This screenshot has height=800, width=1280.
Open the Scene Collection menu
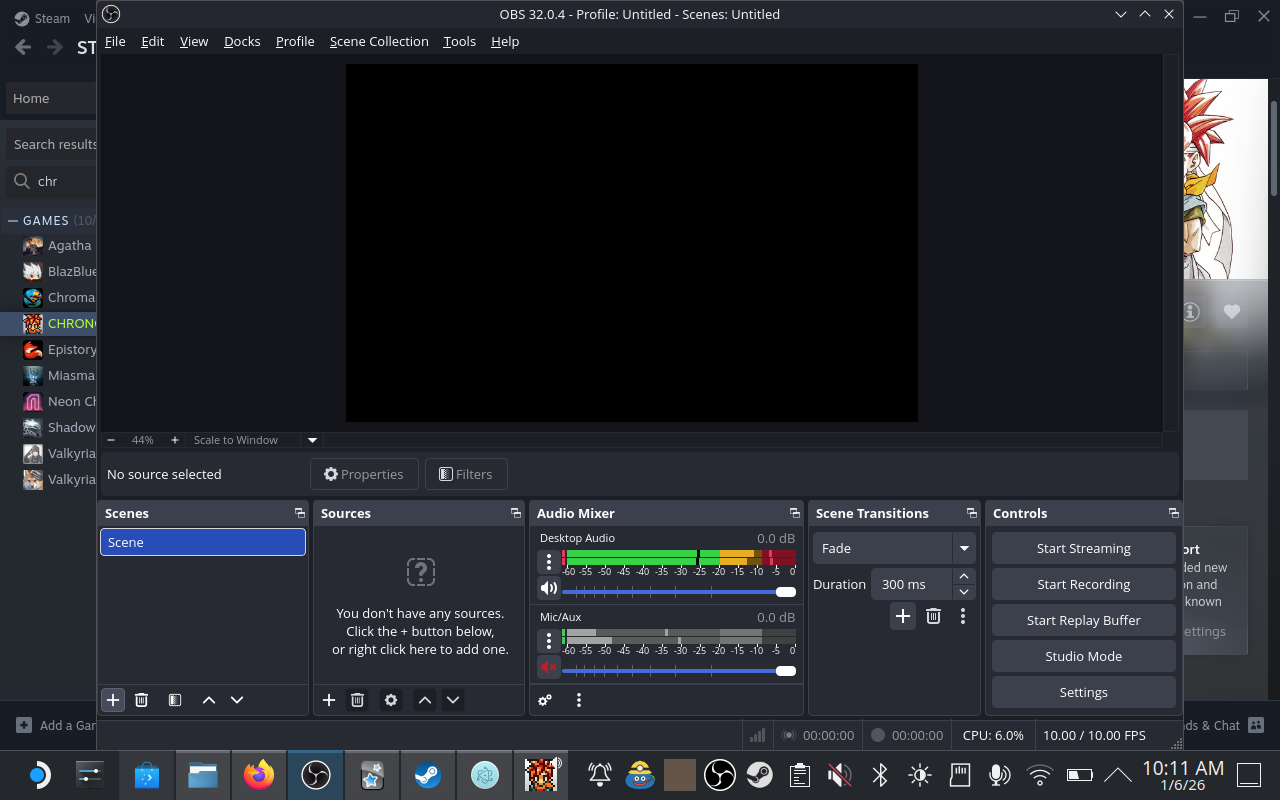[379, 41]
